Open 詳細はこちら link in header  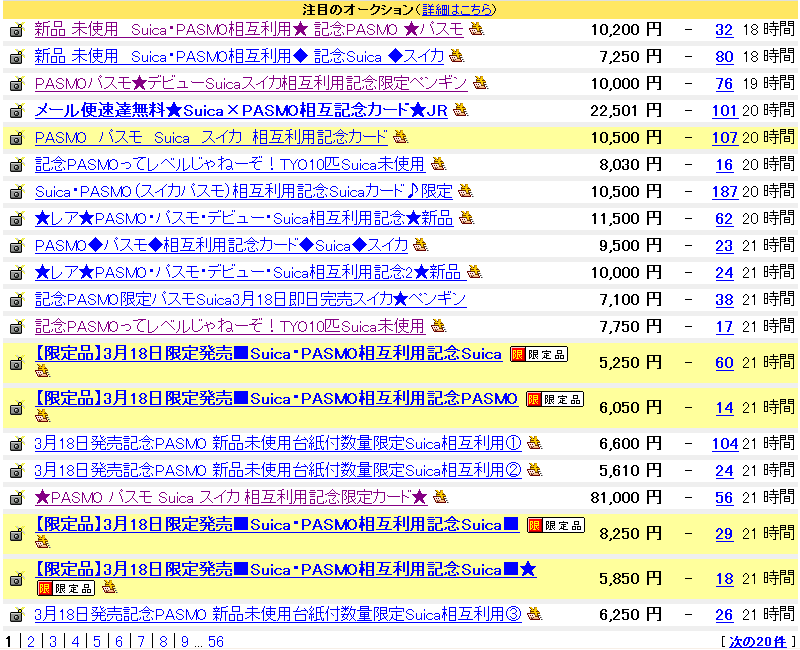point(457,9)
